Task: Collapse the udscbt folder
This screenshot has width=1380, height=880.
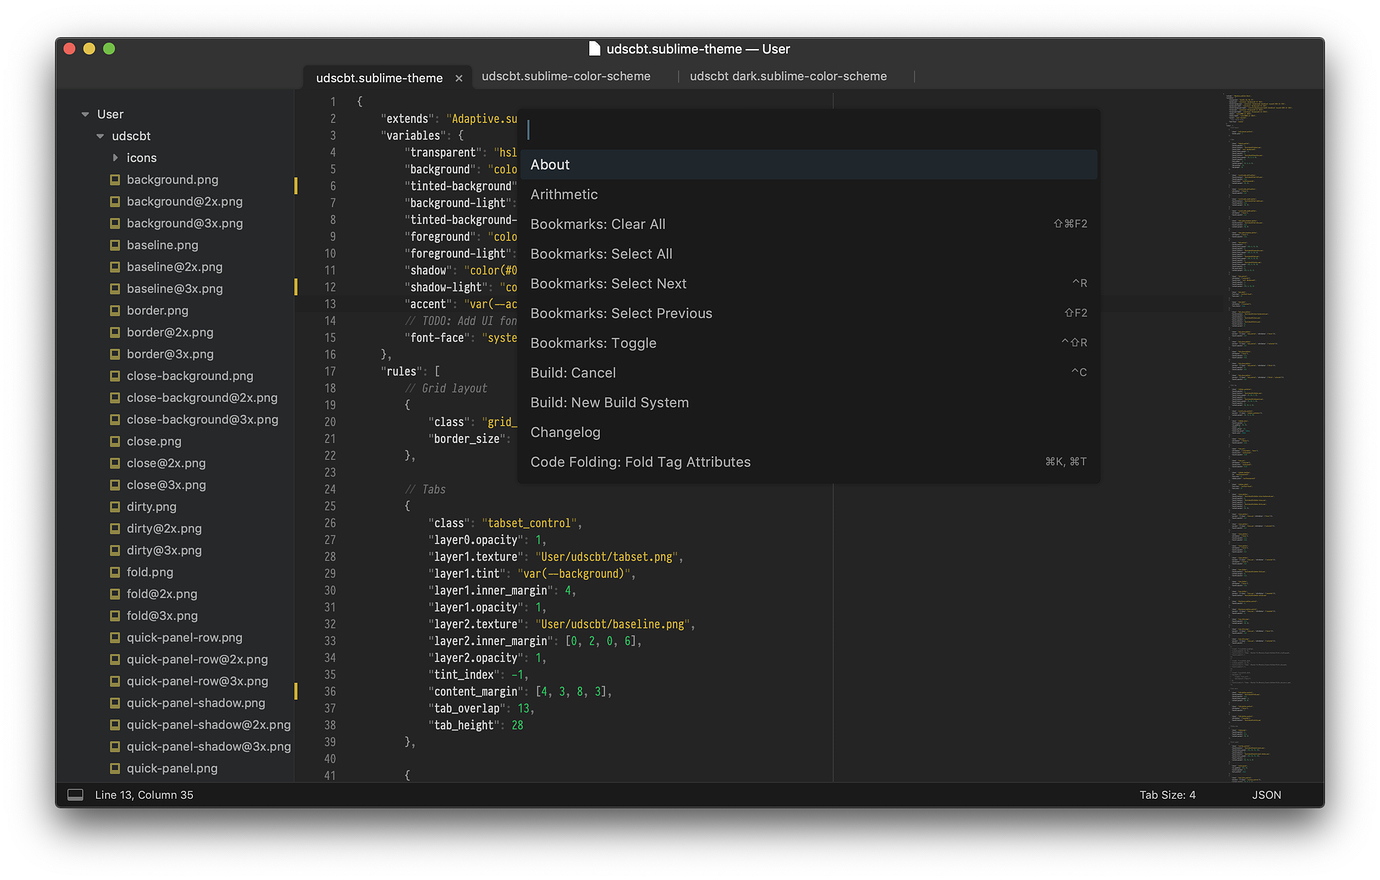Action: click(100, 135)
